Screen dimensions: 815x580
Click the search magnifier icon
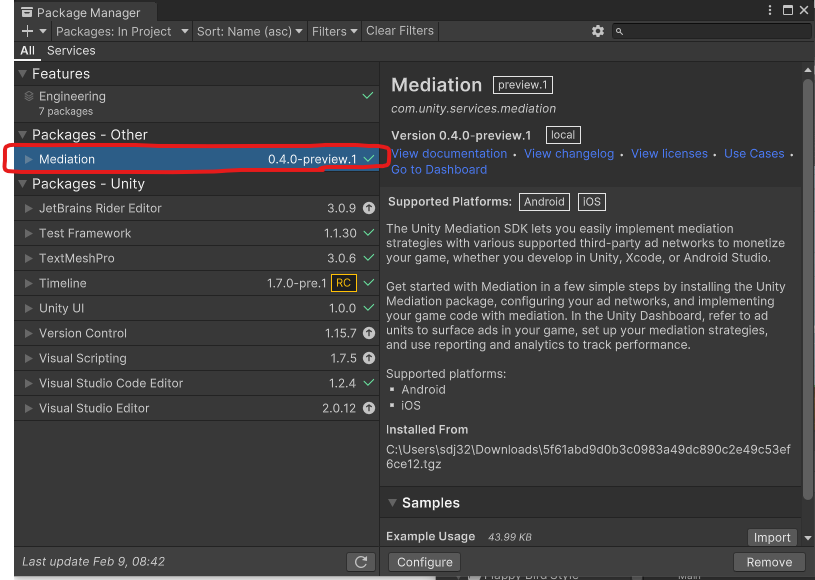click(x=619, y=32)
